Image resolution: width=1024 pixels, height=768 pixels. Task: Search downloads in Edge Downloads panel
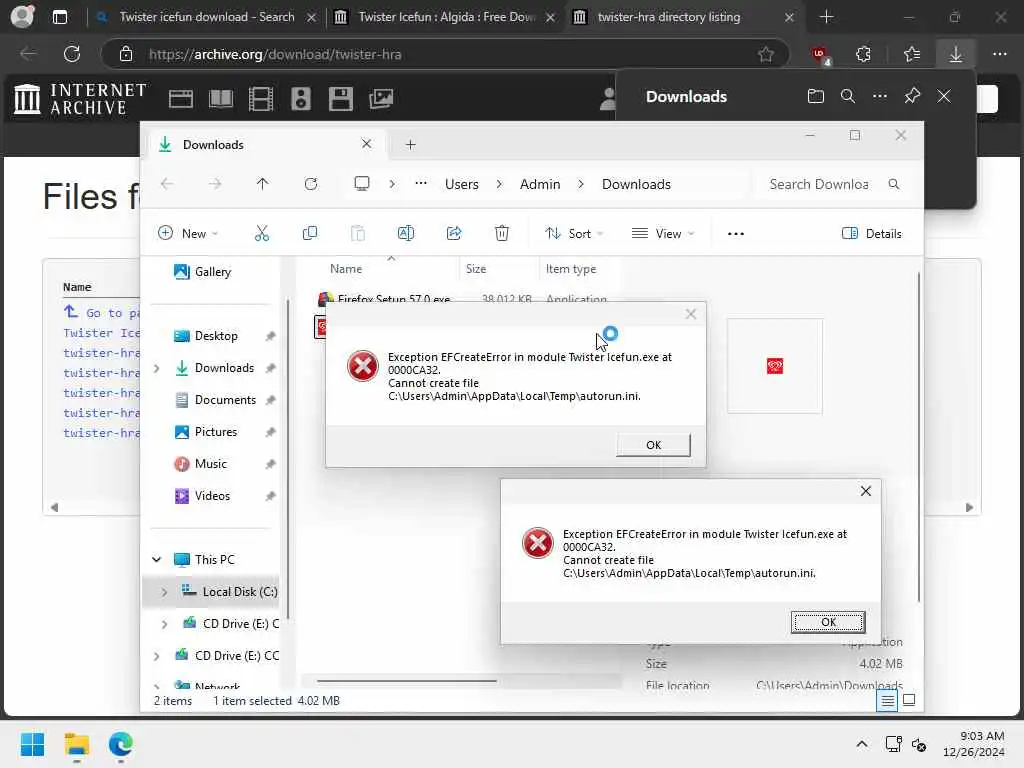click(848, 97)
